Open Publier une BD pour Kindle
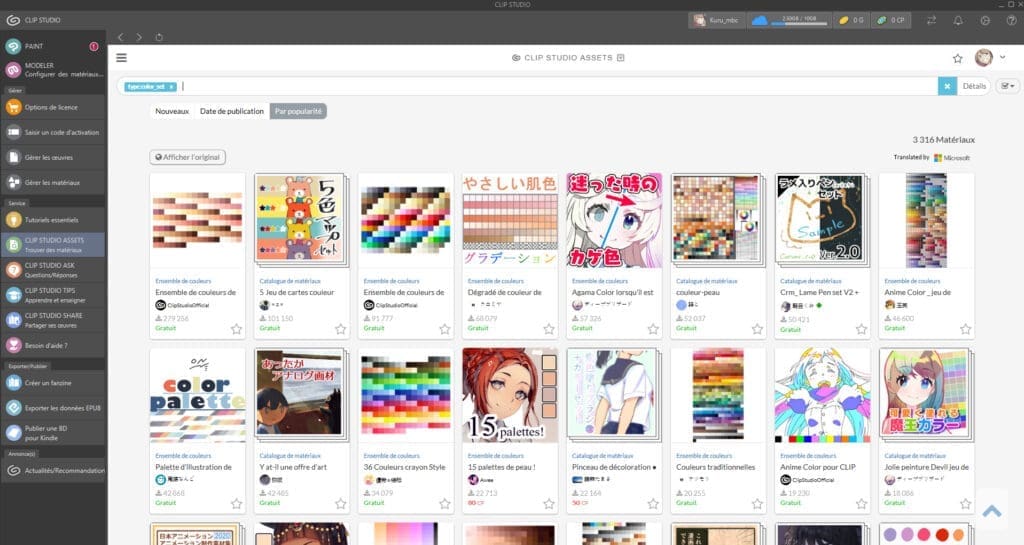 pyautogui.click(x=52, y=433)
